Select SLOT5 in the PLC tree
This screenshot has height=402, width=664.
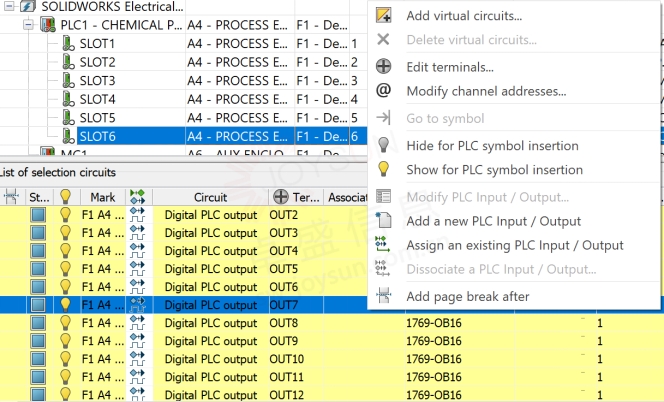point(97,118)
